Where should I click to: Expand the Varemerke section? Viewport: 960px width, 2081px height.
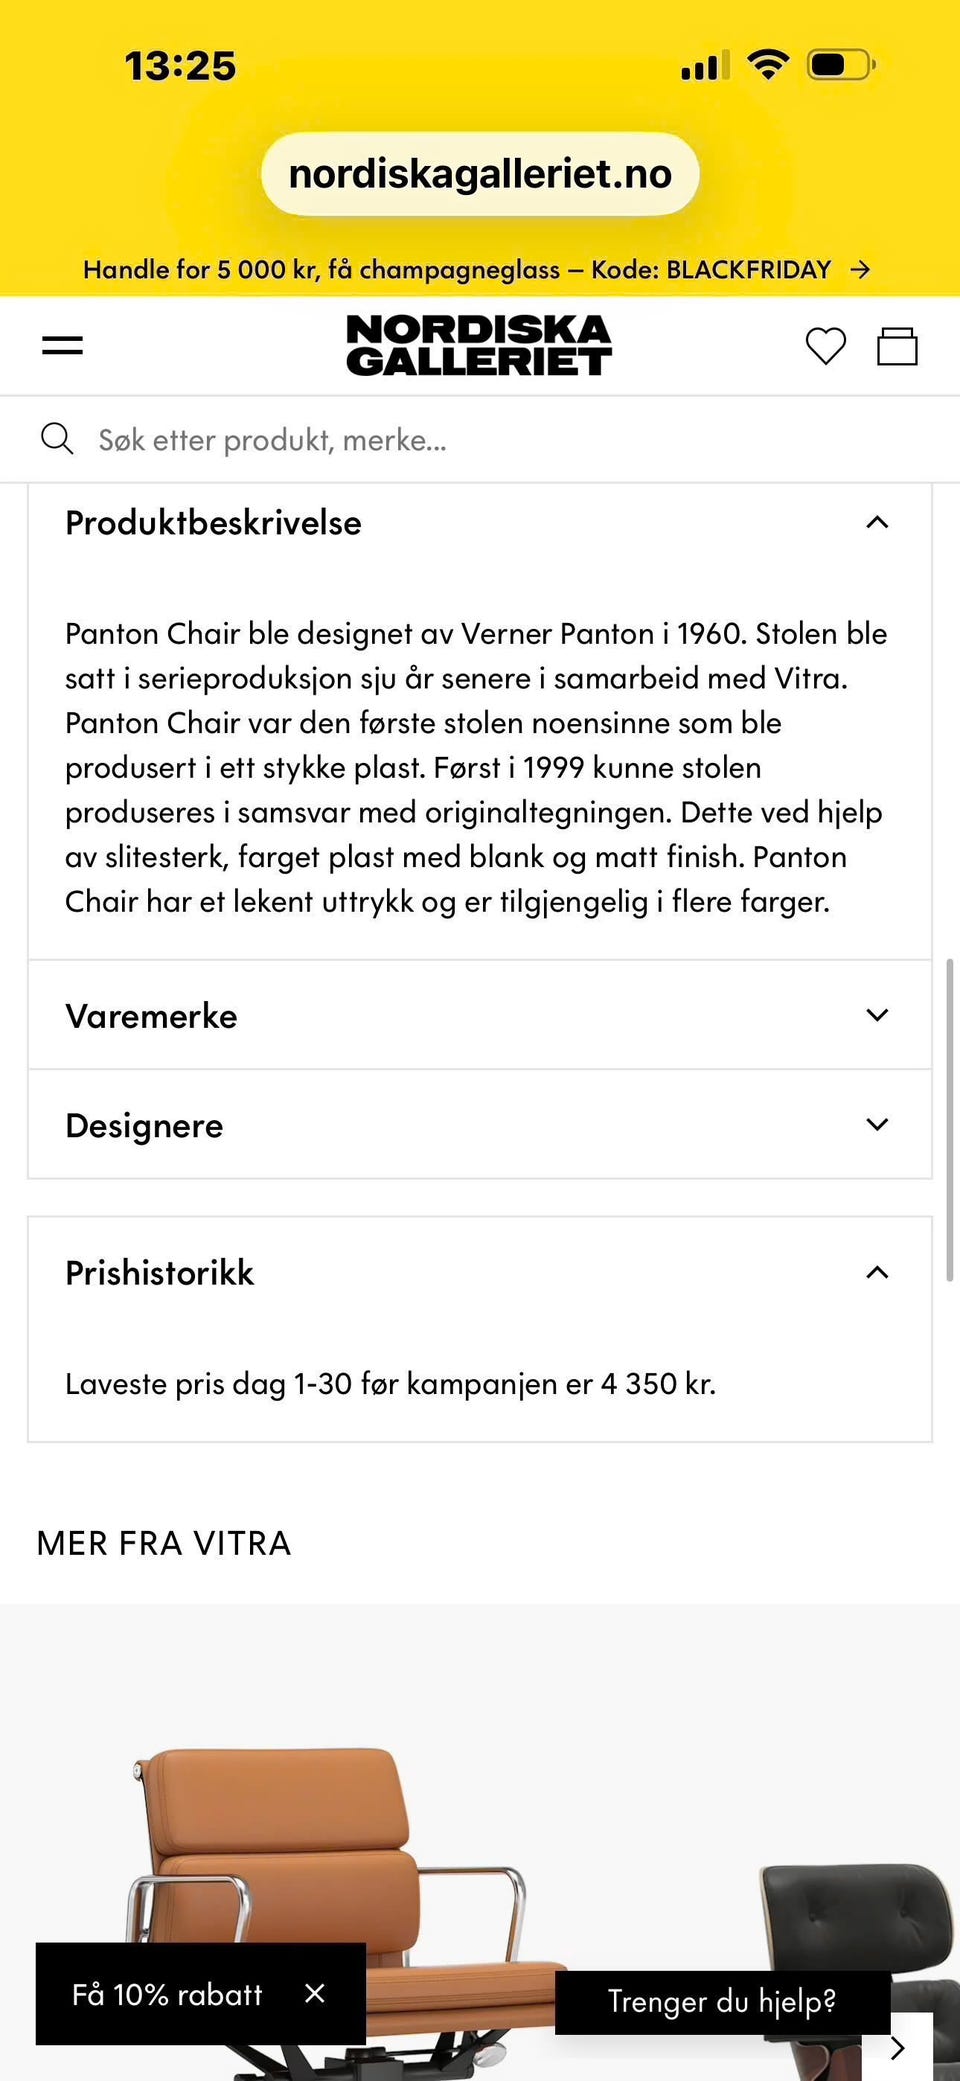click(x=876, y=1015)
